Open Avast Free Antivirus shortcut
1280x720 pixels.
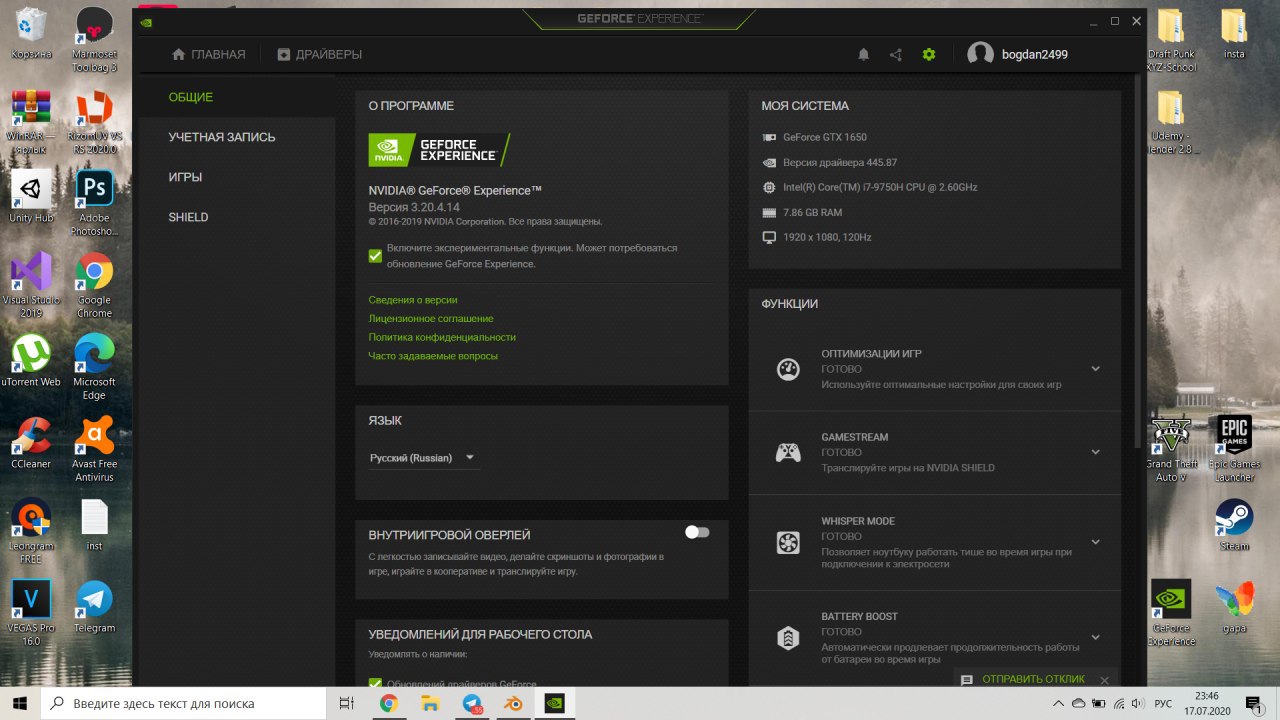94,449
